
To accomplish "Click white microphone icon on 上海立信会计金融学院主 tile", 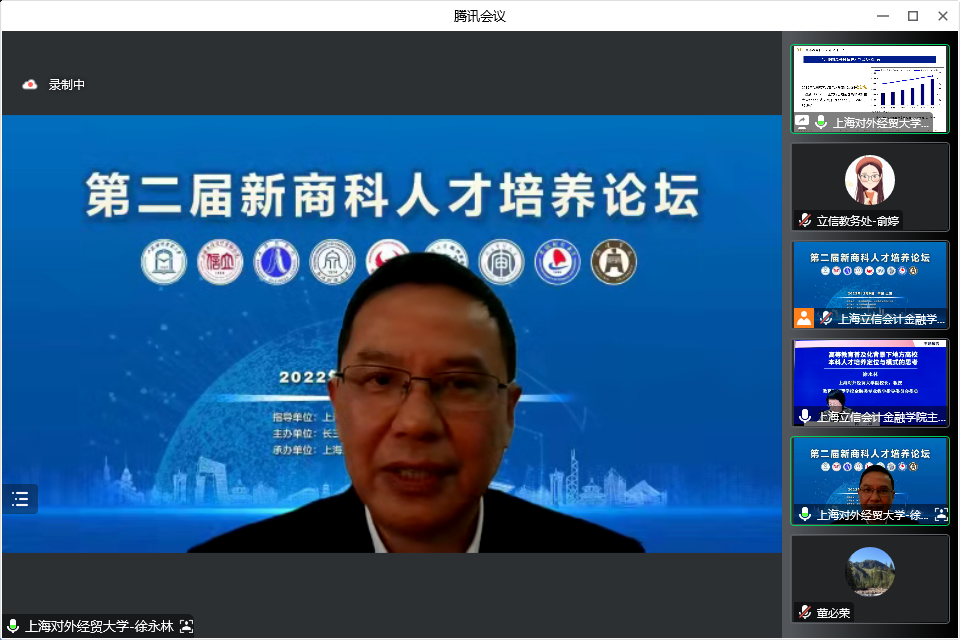I will tap(804, 416).
